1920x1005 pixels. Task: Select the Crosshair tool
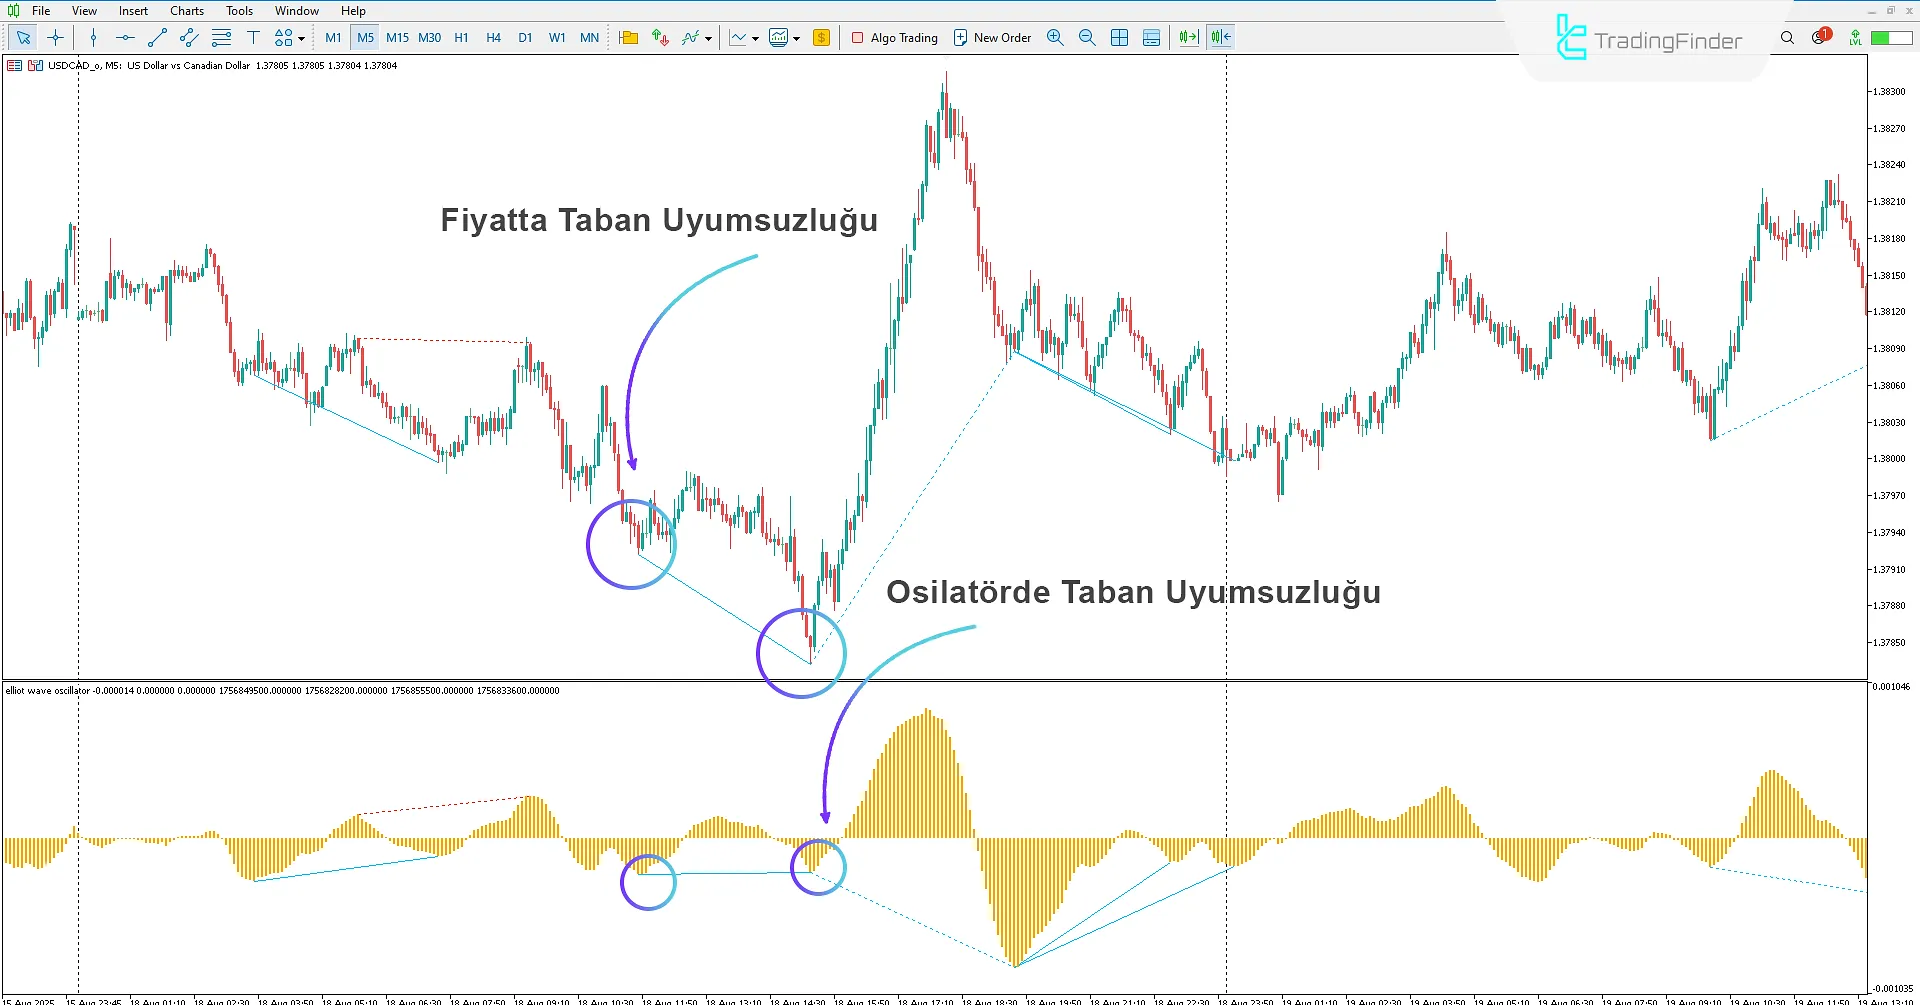click(x=56, y=37)
